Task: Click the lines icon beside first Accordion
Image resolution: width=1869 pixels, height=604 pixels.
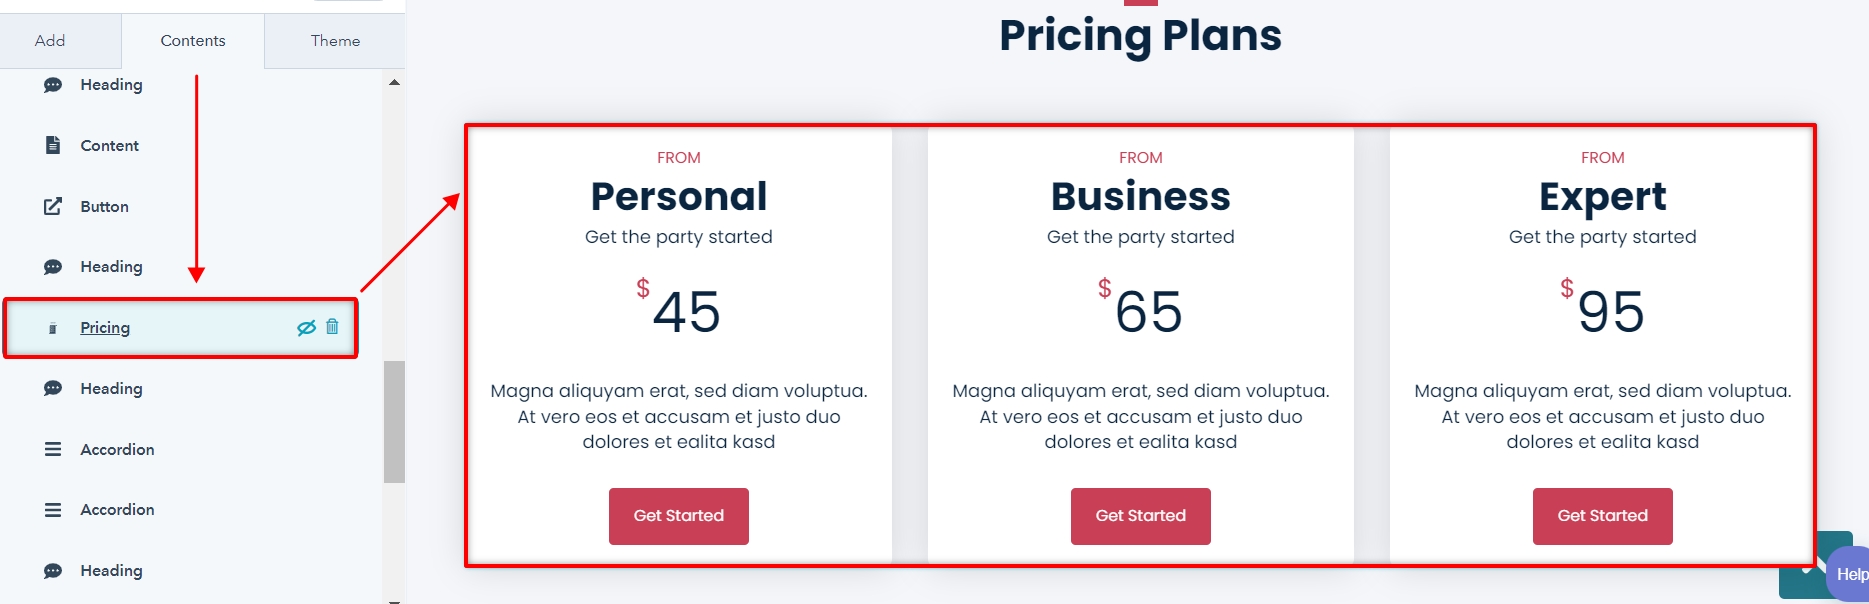Action: (x=53, y=449)
